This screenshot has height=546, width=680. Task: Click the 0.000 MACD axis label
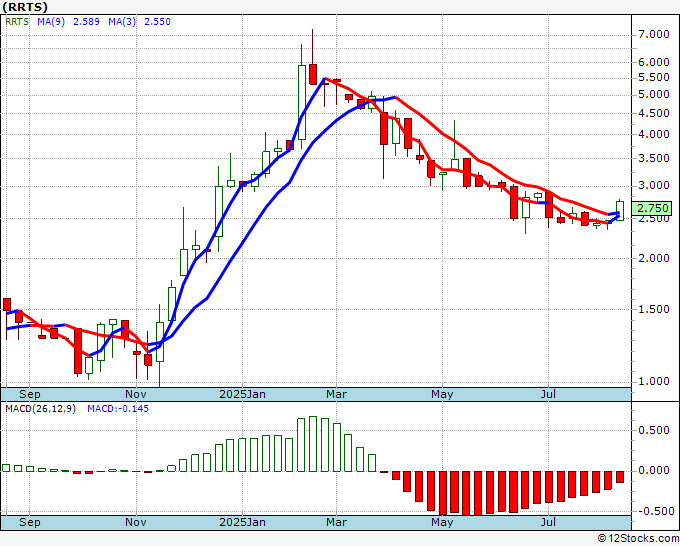[654, 471]
